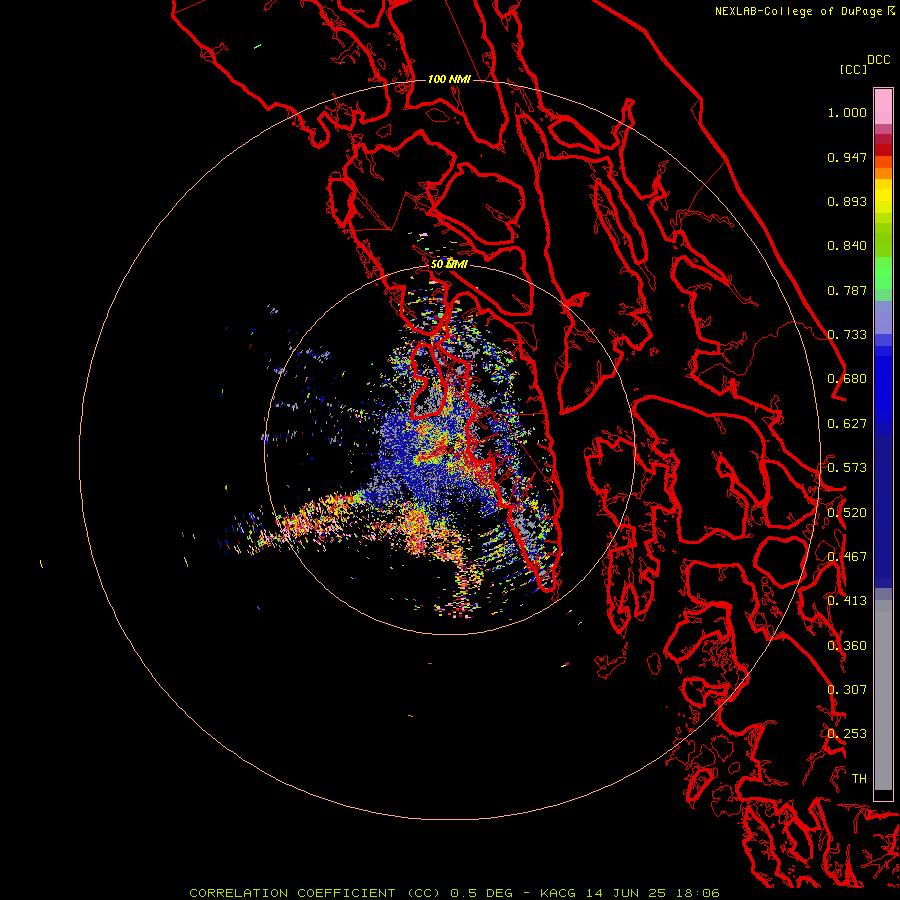
Task: Click the TH threshold label on scale
Action: [x=859, y=779]
